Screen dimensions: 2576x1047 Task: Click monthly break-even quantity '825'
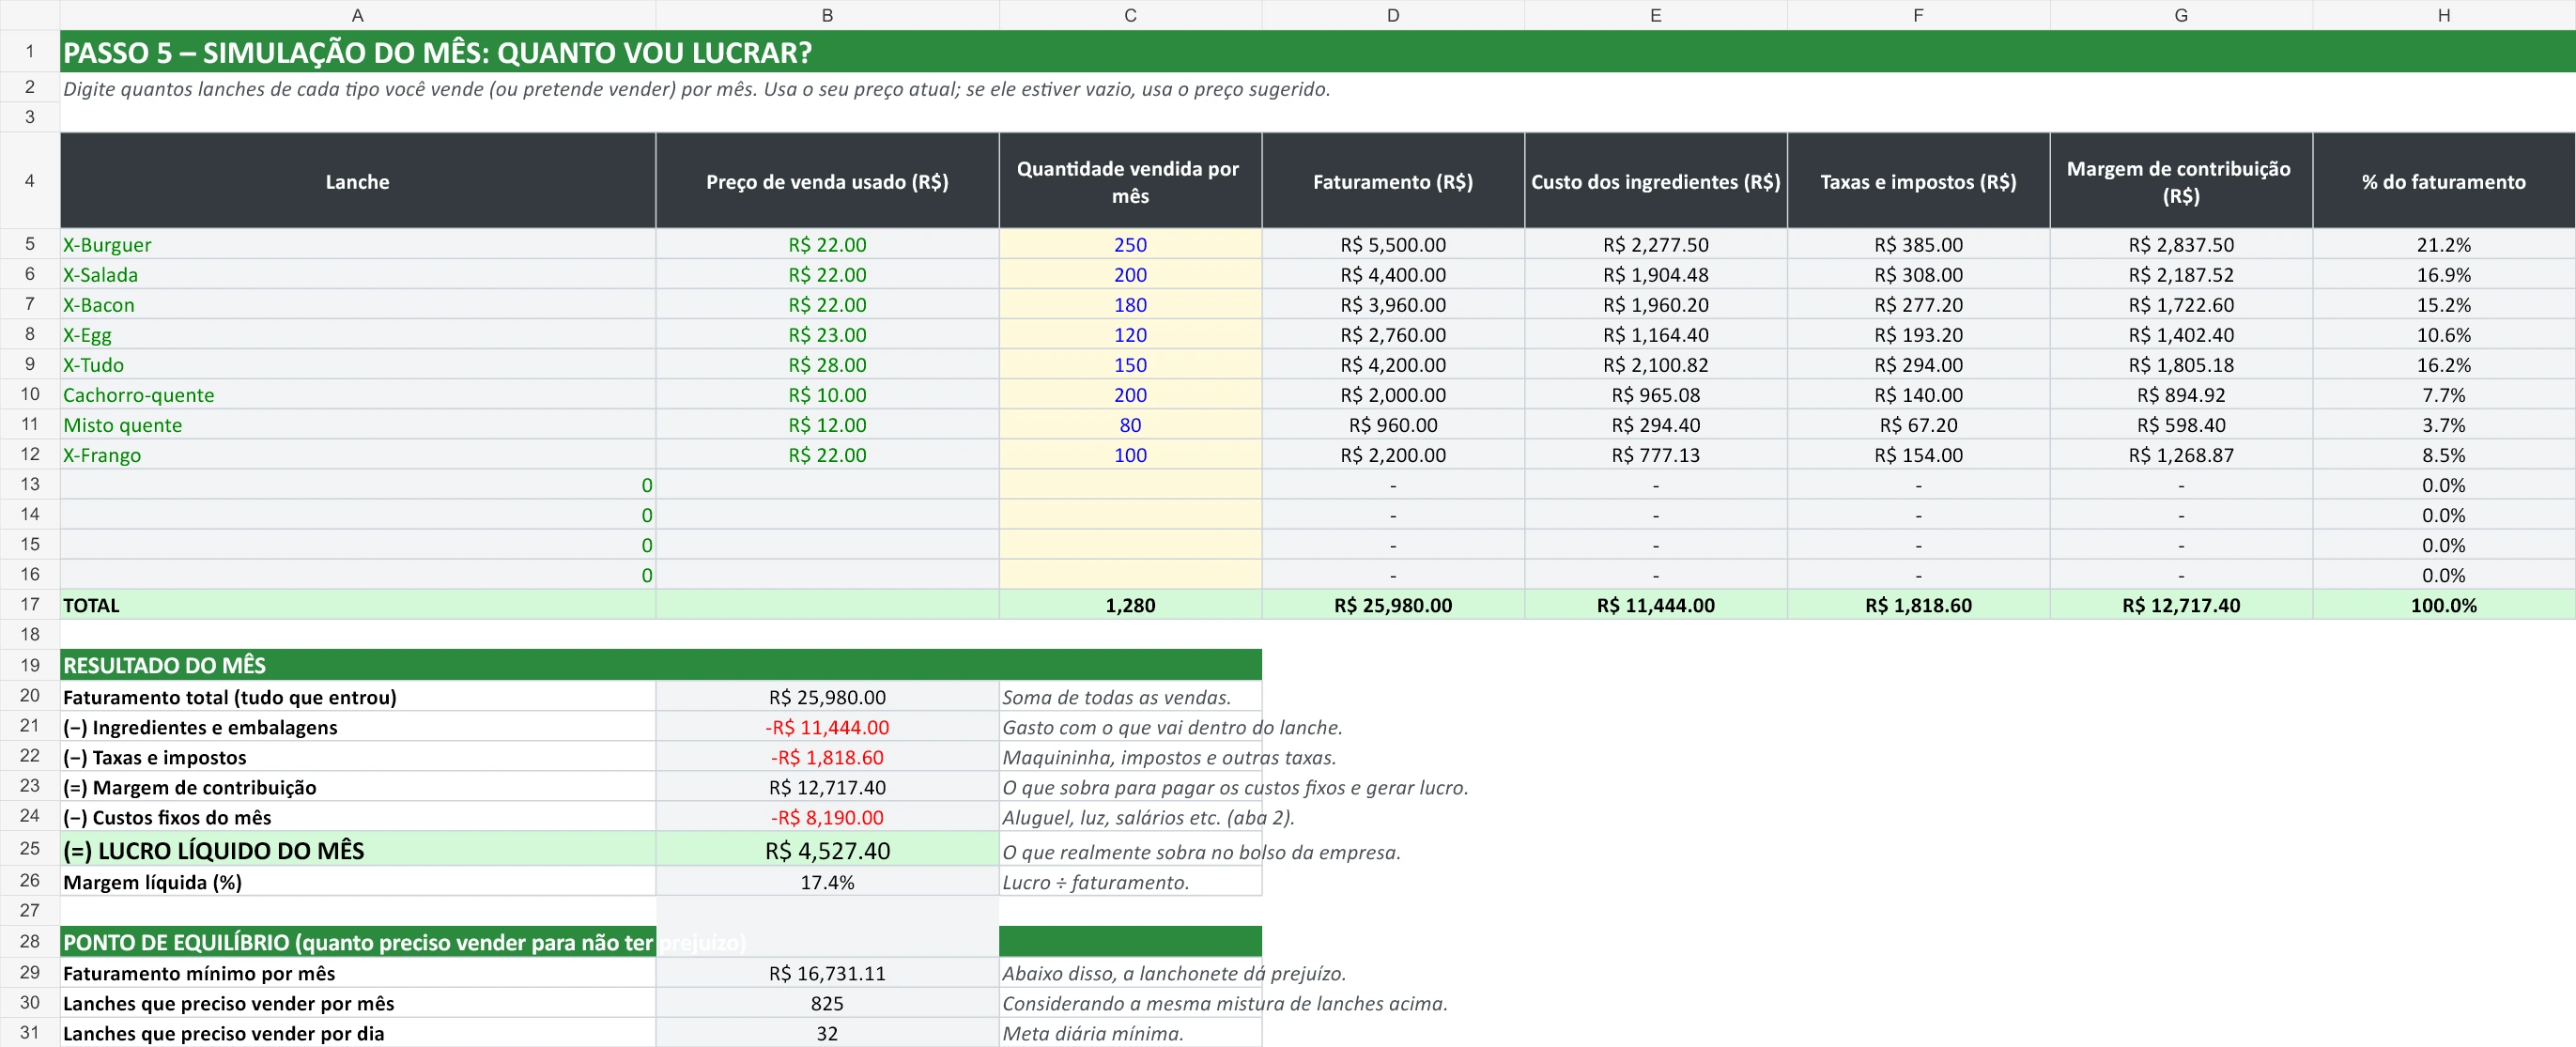[827, 1003]
